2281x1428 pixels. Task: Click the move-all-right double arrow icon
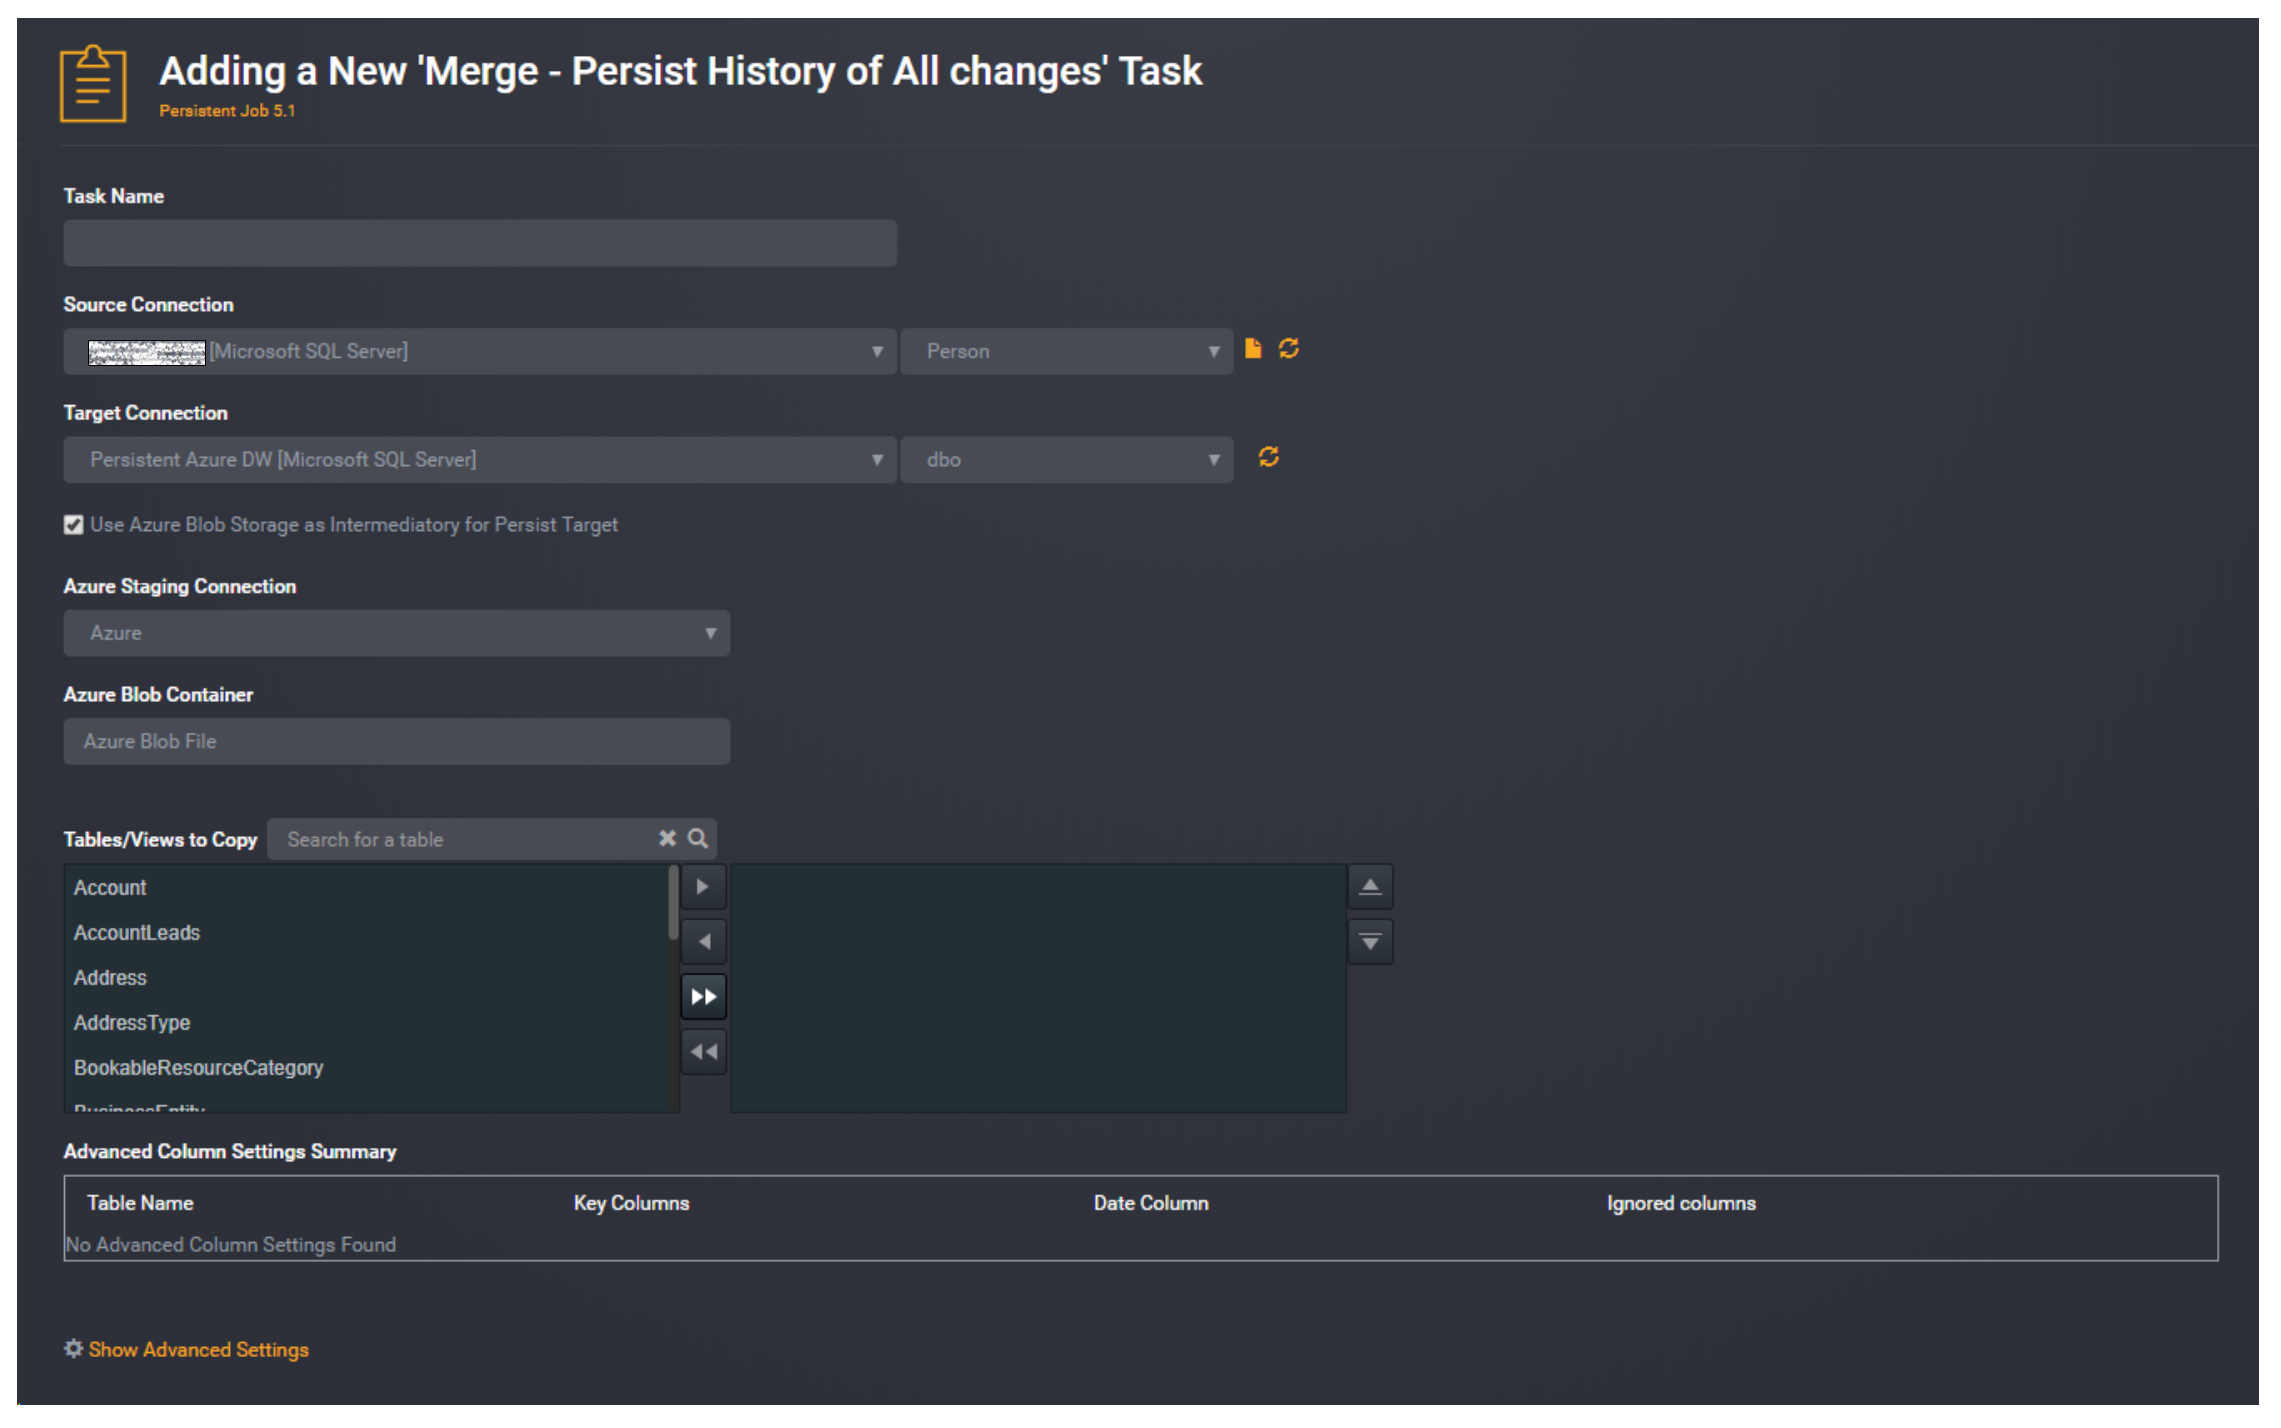(x=704, y=995)
